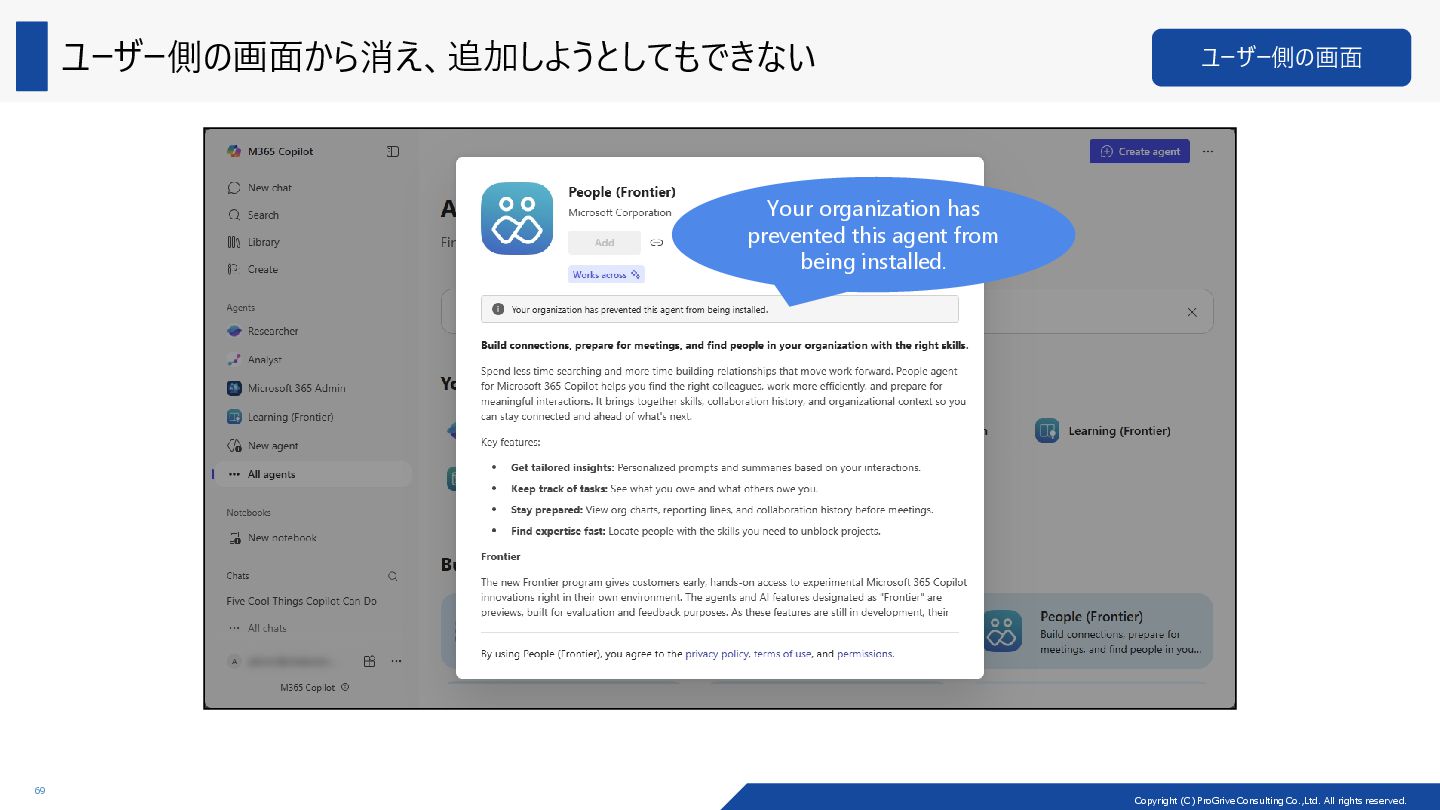Click the People (Frontier) title in dialog
This screenshot has height=810, width=1440.
622,192
